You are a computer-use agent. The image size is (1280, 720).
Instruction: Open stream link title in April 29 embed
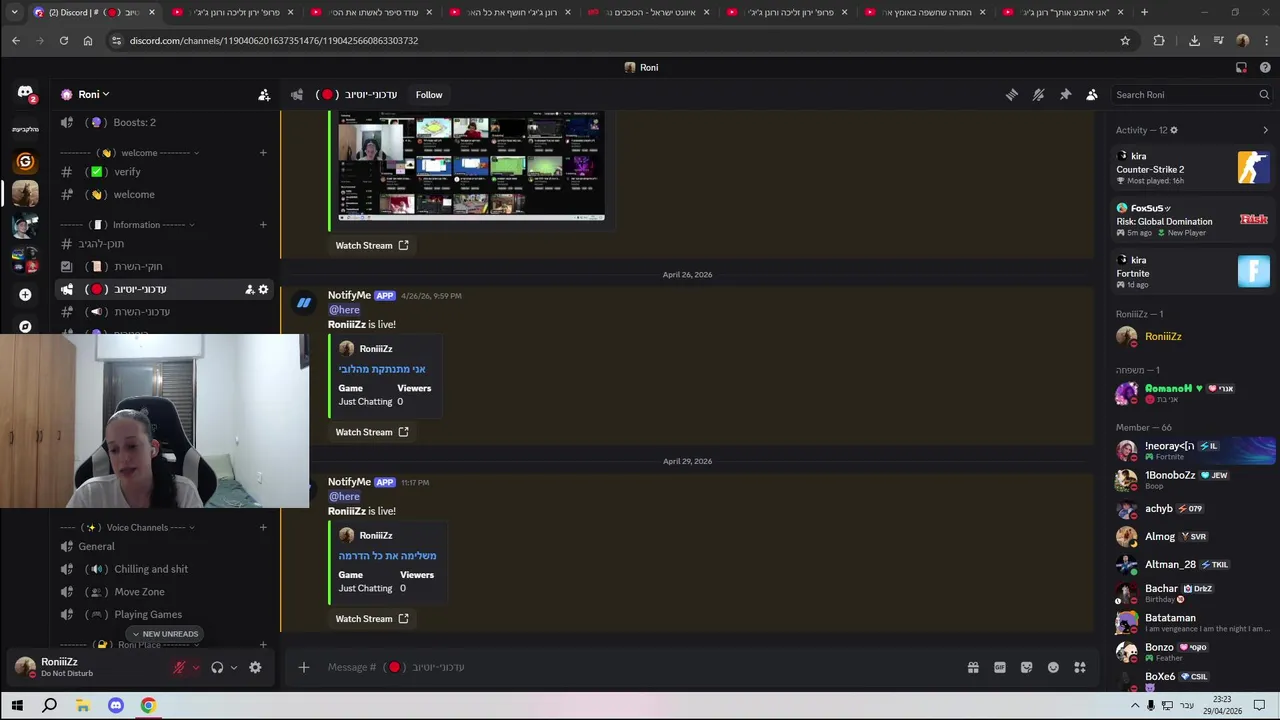[x=387, y=556]
